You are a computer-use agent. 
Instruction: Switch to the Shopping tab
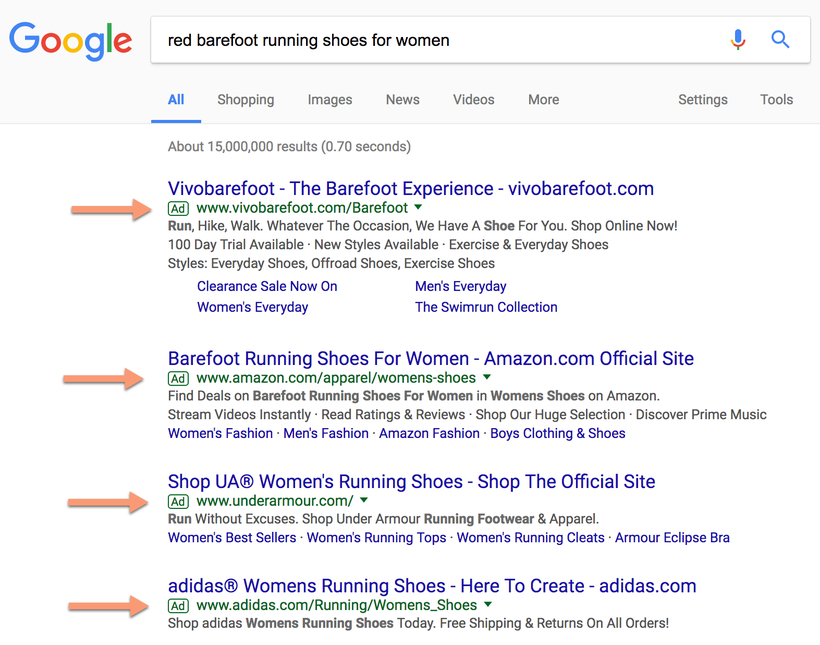246,99
